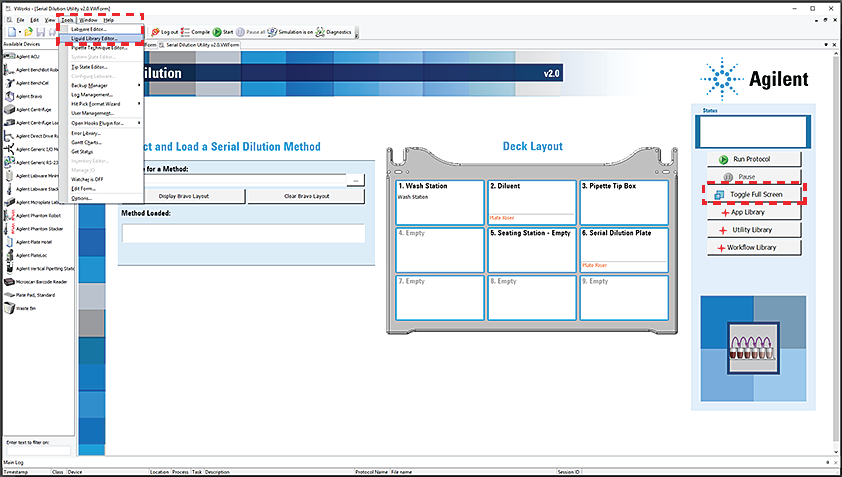Select Agilent BenchBot Robot device icon
The height and width of the screenshot is (477, 842).
click(9, 70)
